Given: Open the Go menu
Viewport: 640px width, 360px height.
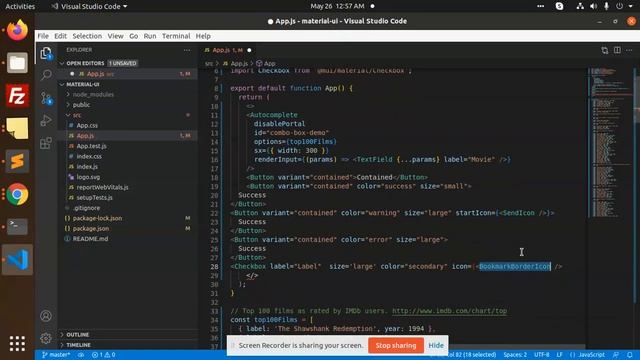Looking at the screenshot, I should pos(133,36).
